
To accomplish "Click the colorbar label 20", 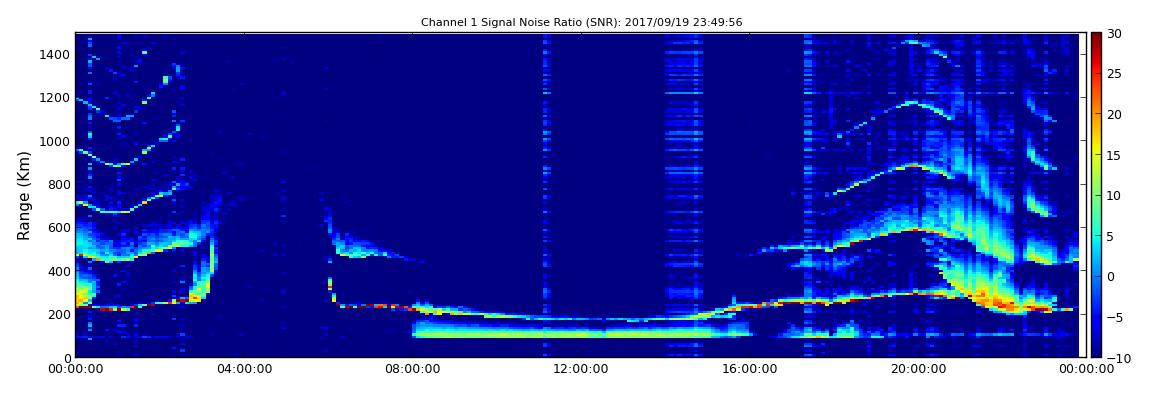I will (x=1114, y=114).
